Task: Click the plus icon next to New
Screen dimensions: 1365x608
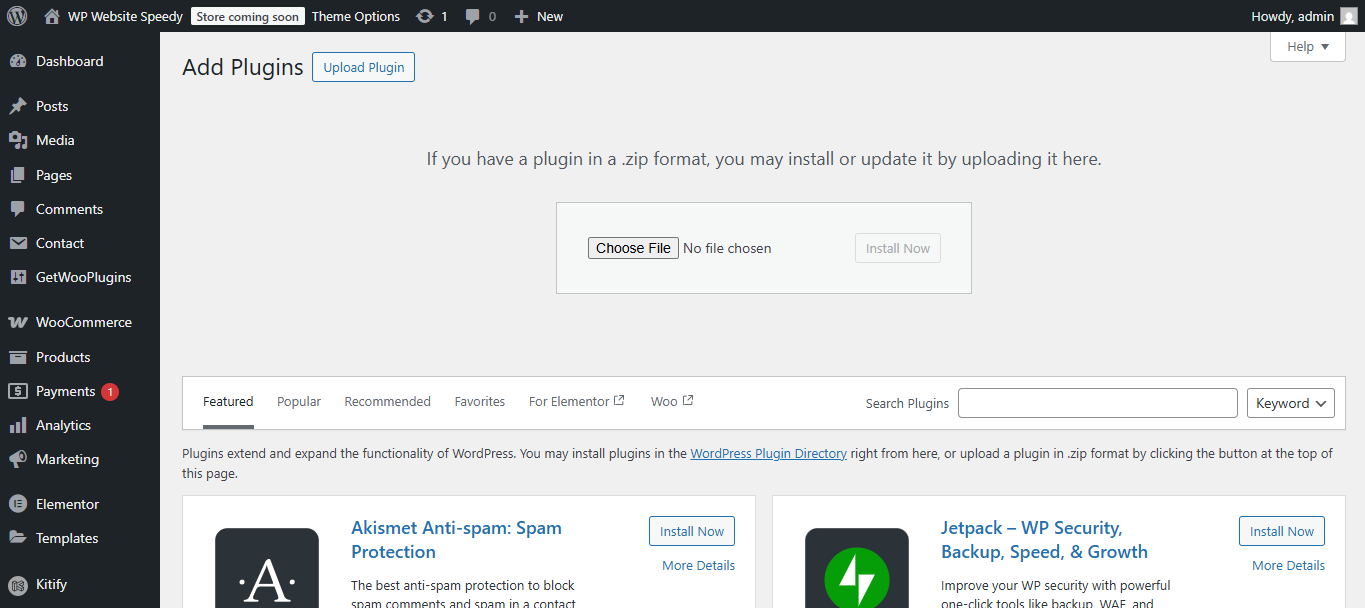Action: coord(521,16)
